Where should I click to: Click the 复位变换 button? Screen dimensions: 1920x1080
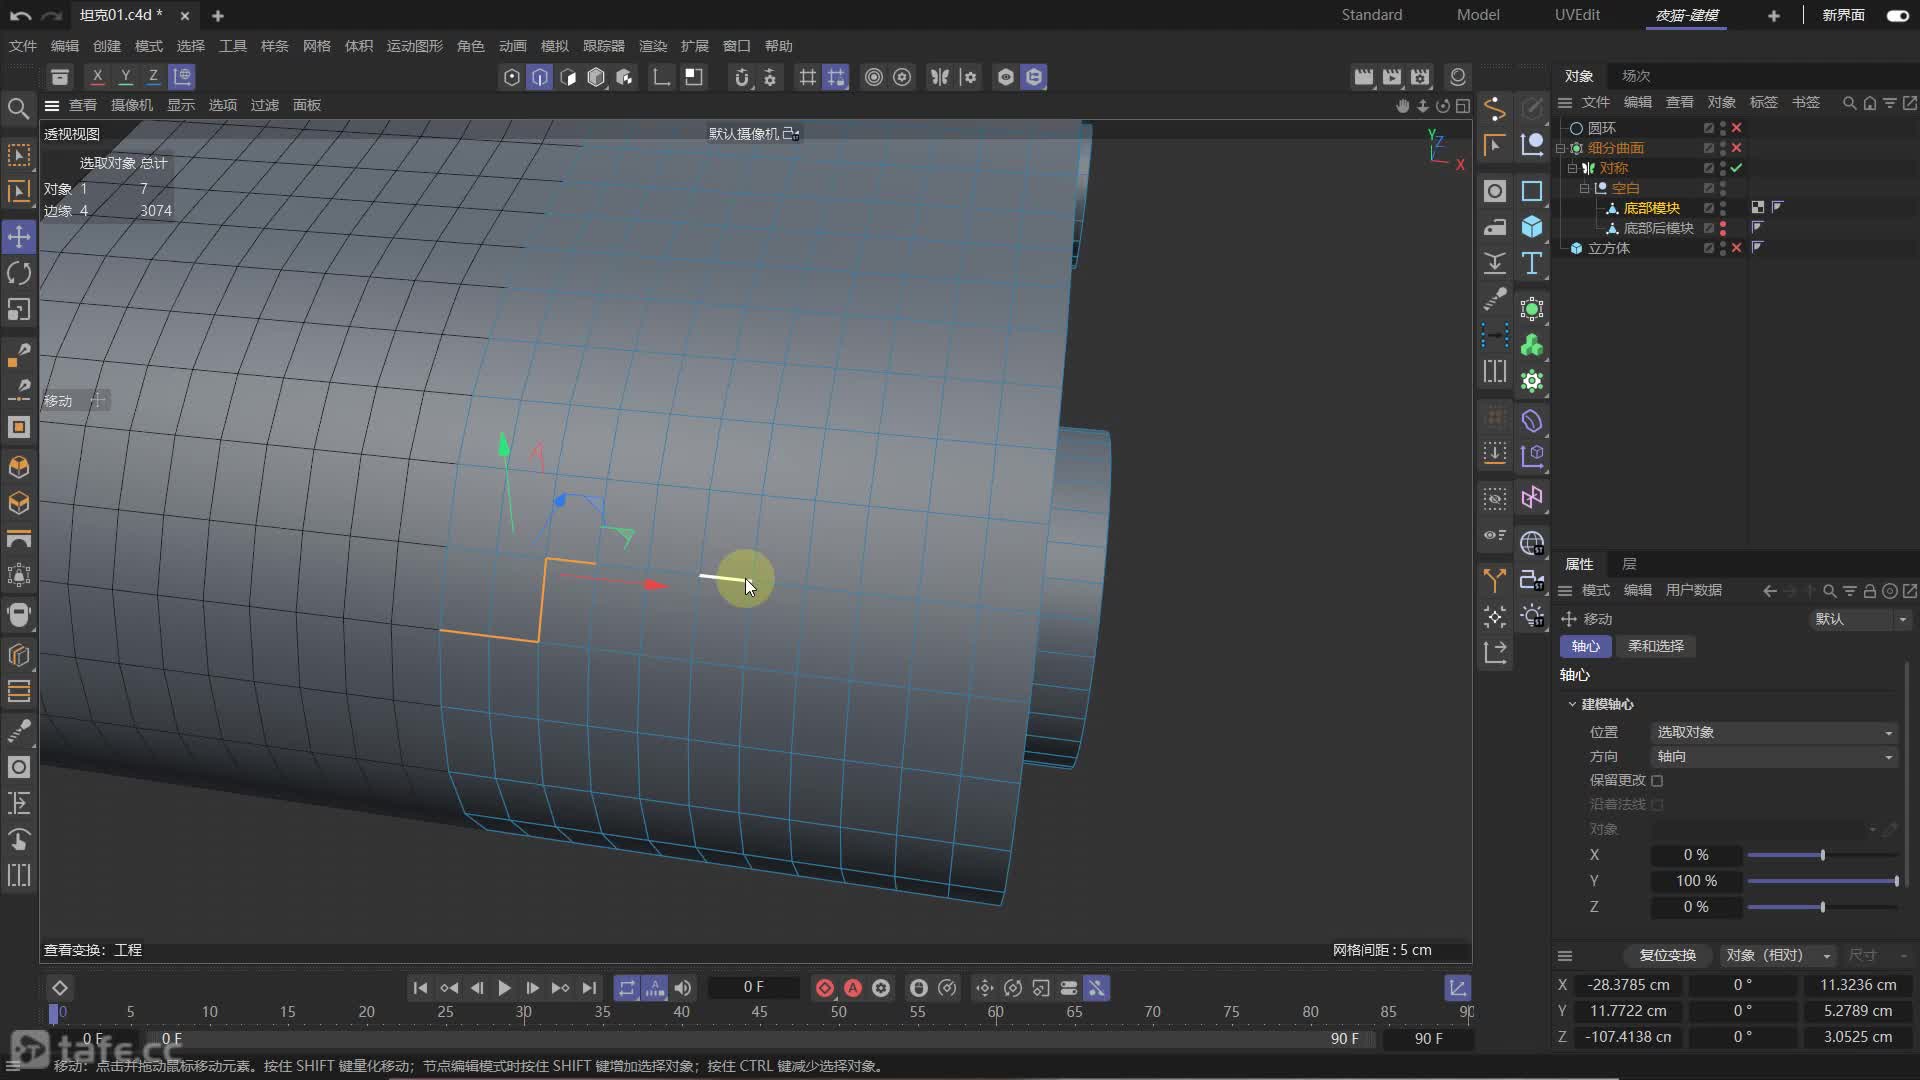tap(1667, 955)
